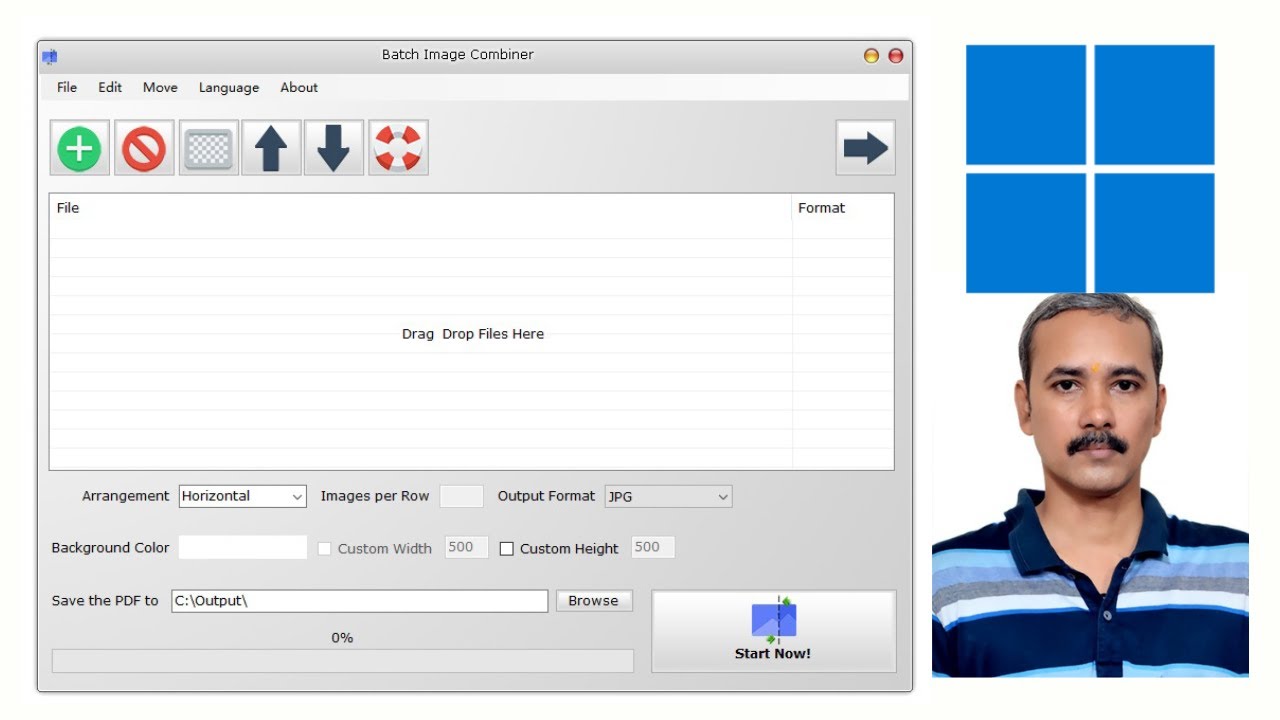1280x720 pixels.
Task: Move selected file up with the arrow
Action: [x=271, y=148]
